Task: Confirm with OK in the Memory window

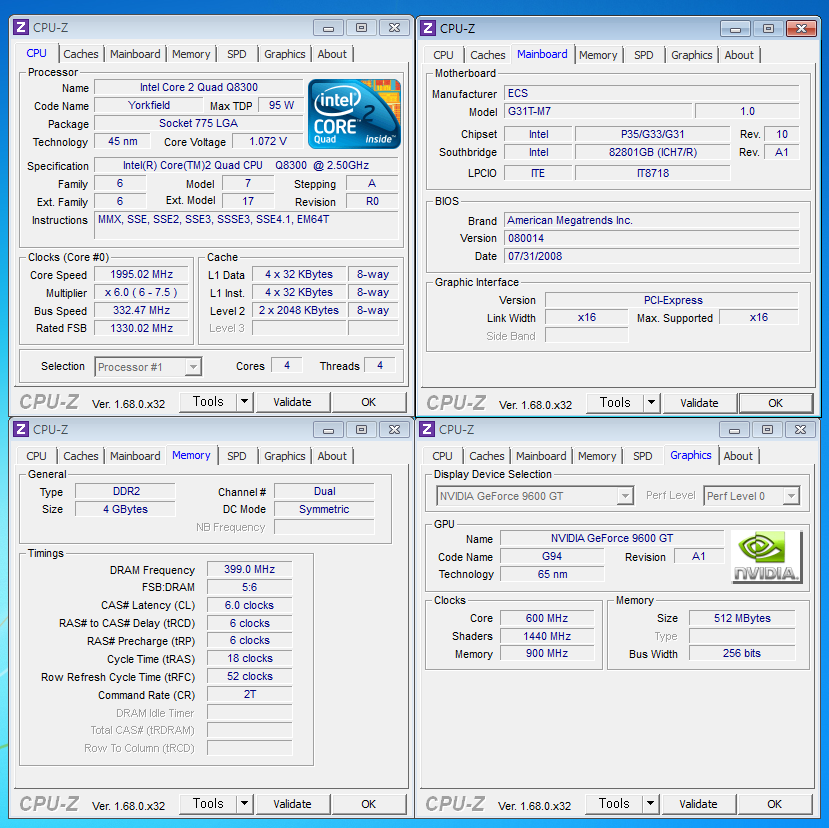Action: pyautogui.click(x=369, y=804)
